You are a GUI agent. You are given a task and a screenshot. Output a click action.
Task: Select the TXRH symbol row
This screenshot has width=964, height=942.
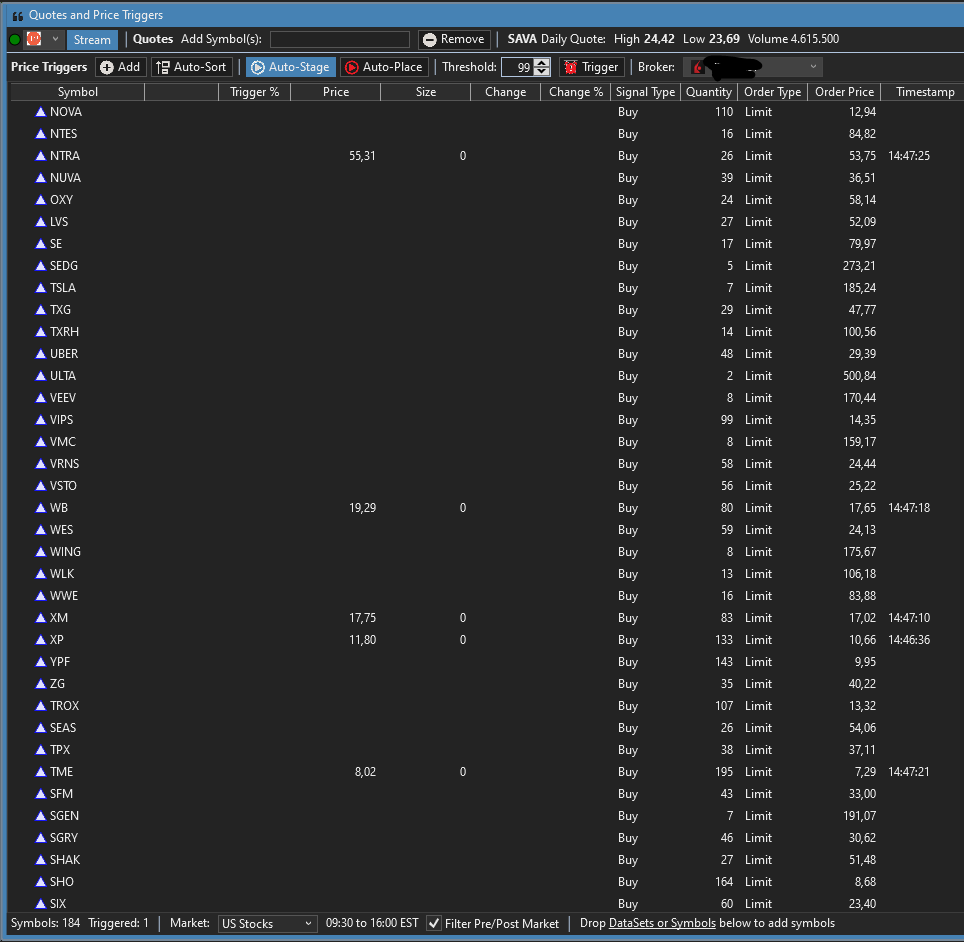tap(486, 332)
